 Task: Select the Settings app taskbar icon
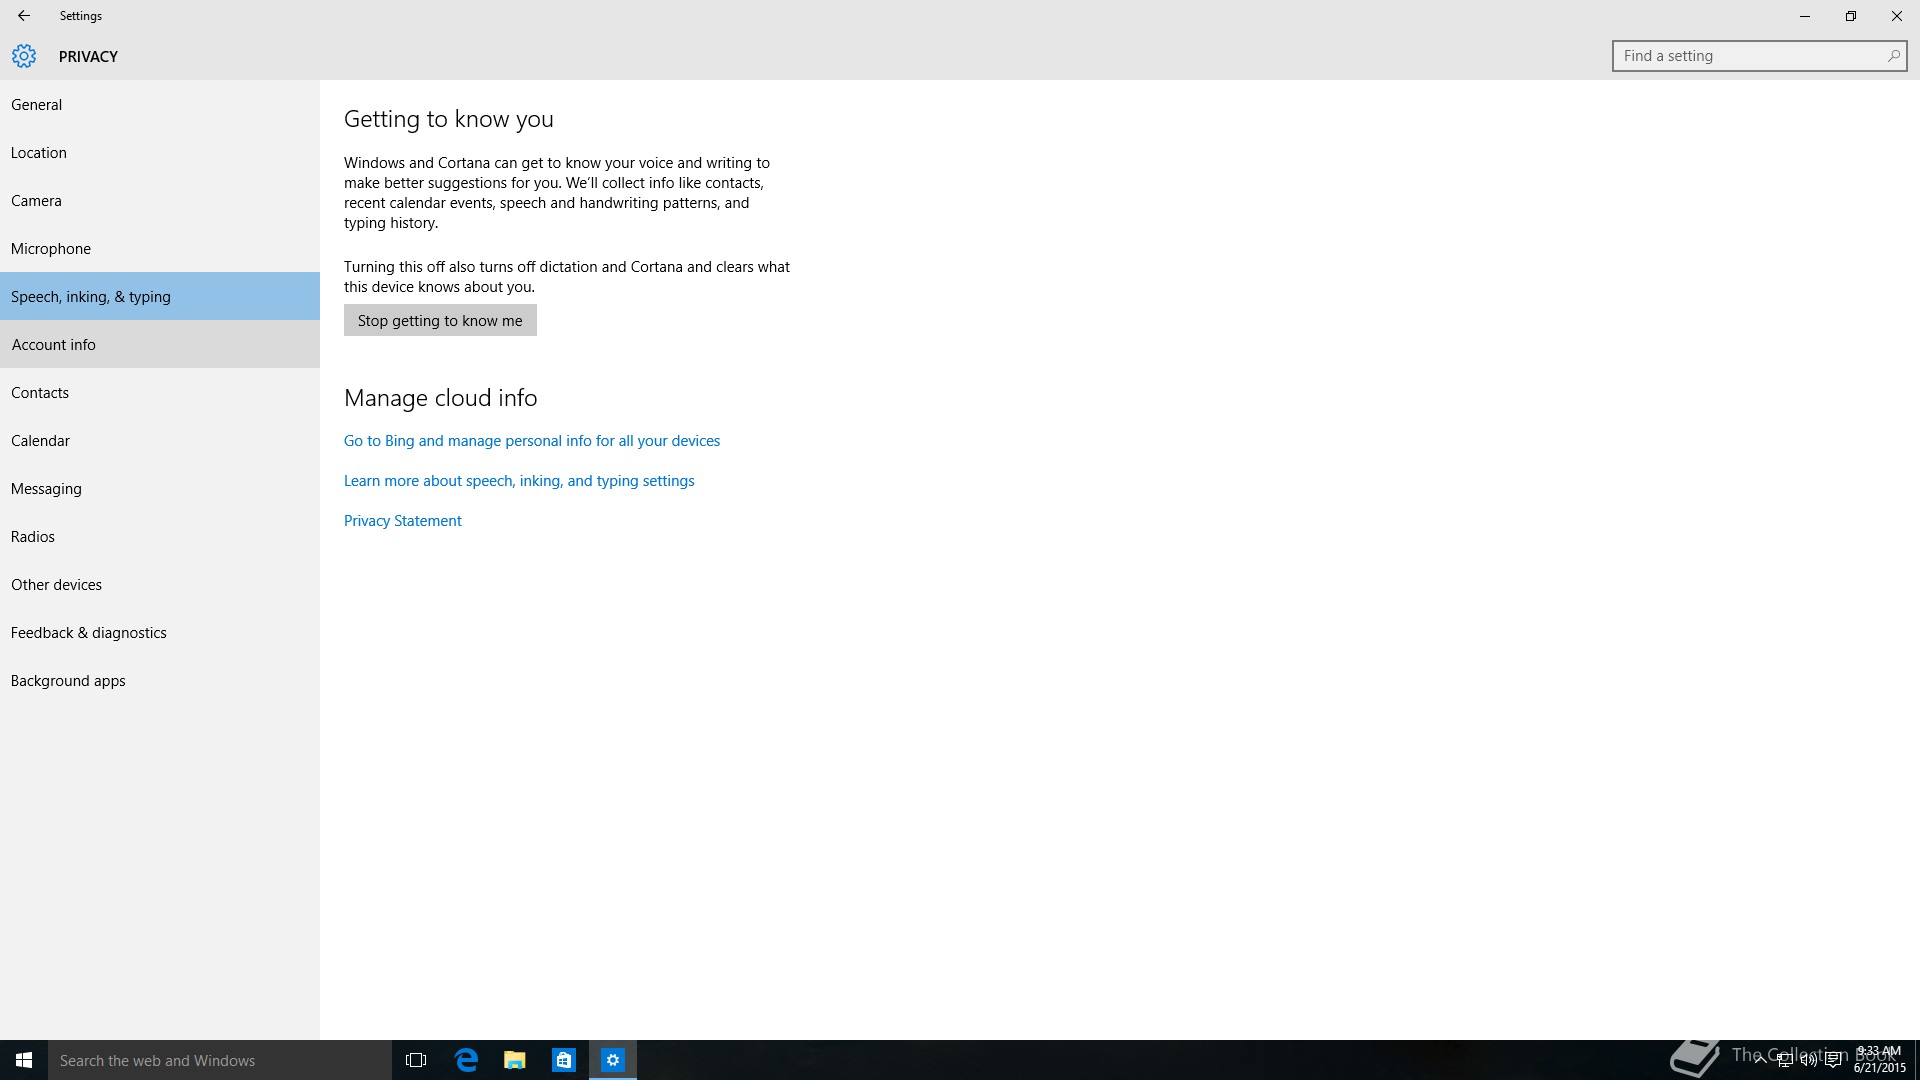coord(613,1060)
